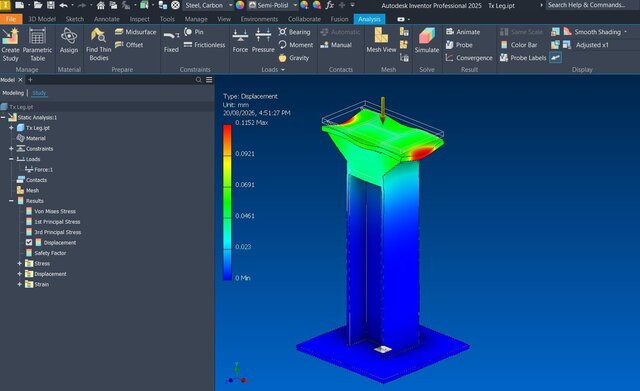Click the Search Help & Commands field
Viewport: 640px width, 391px height.
[586, 5]
